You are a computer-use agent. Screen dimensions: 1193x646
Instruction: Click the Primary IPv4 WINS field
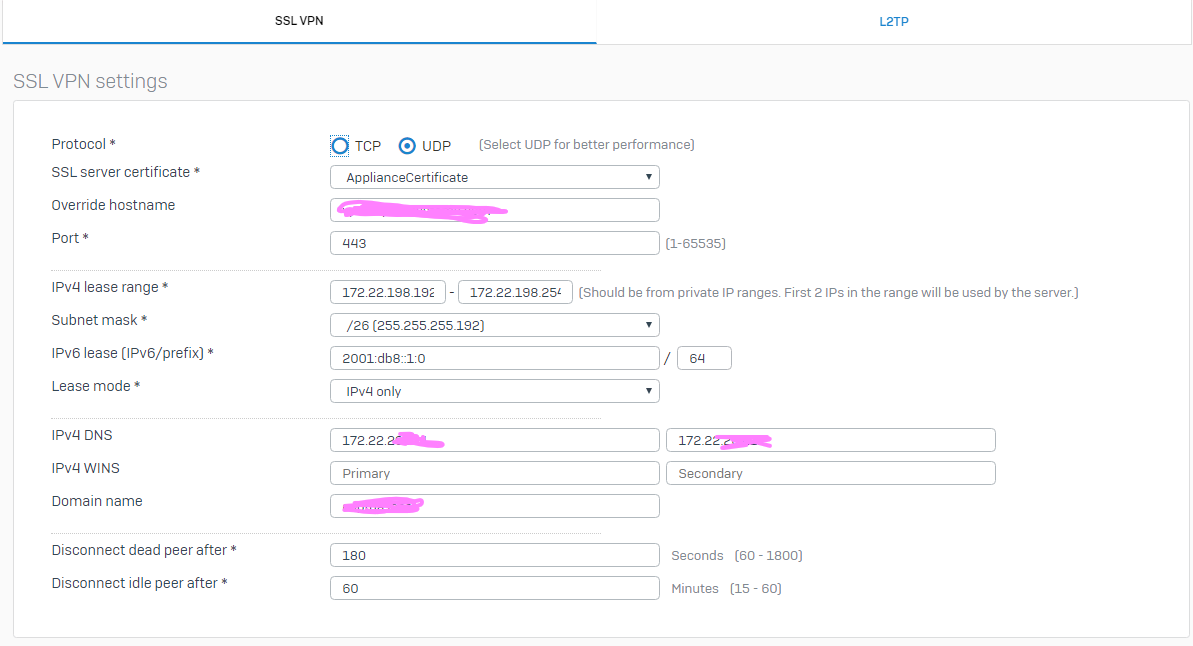[x=494, y=473]
